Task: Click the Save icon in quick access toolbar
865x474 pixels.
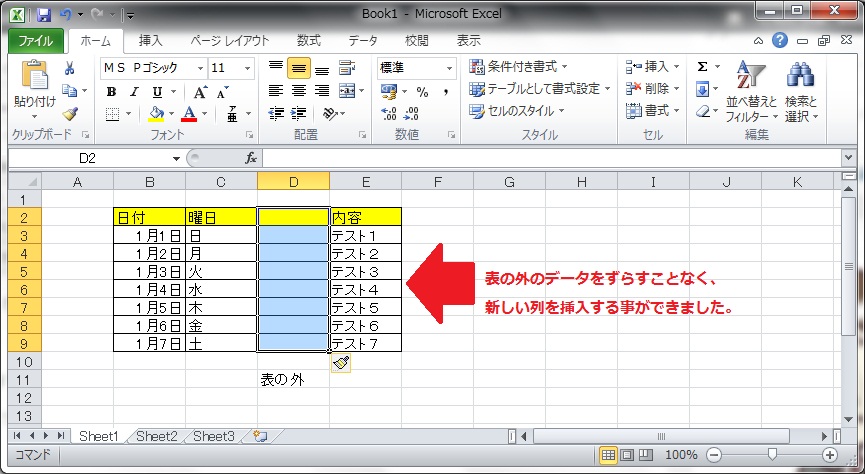Action: pyautogui.click(x=44, y=14)
